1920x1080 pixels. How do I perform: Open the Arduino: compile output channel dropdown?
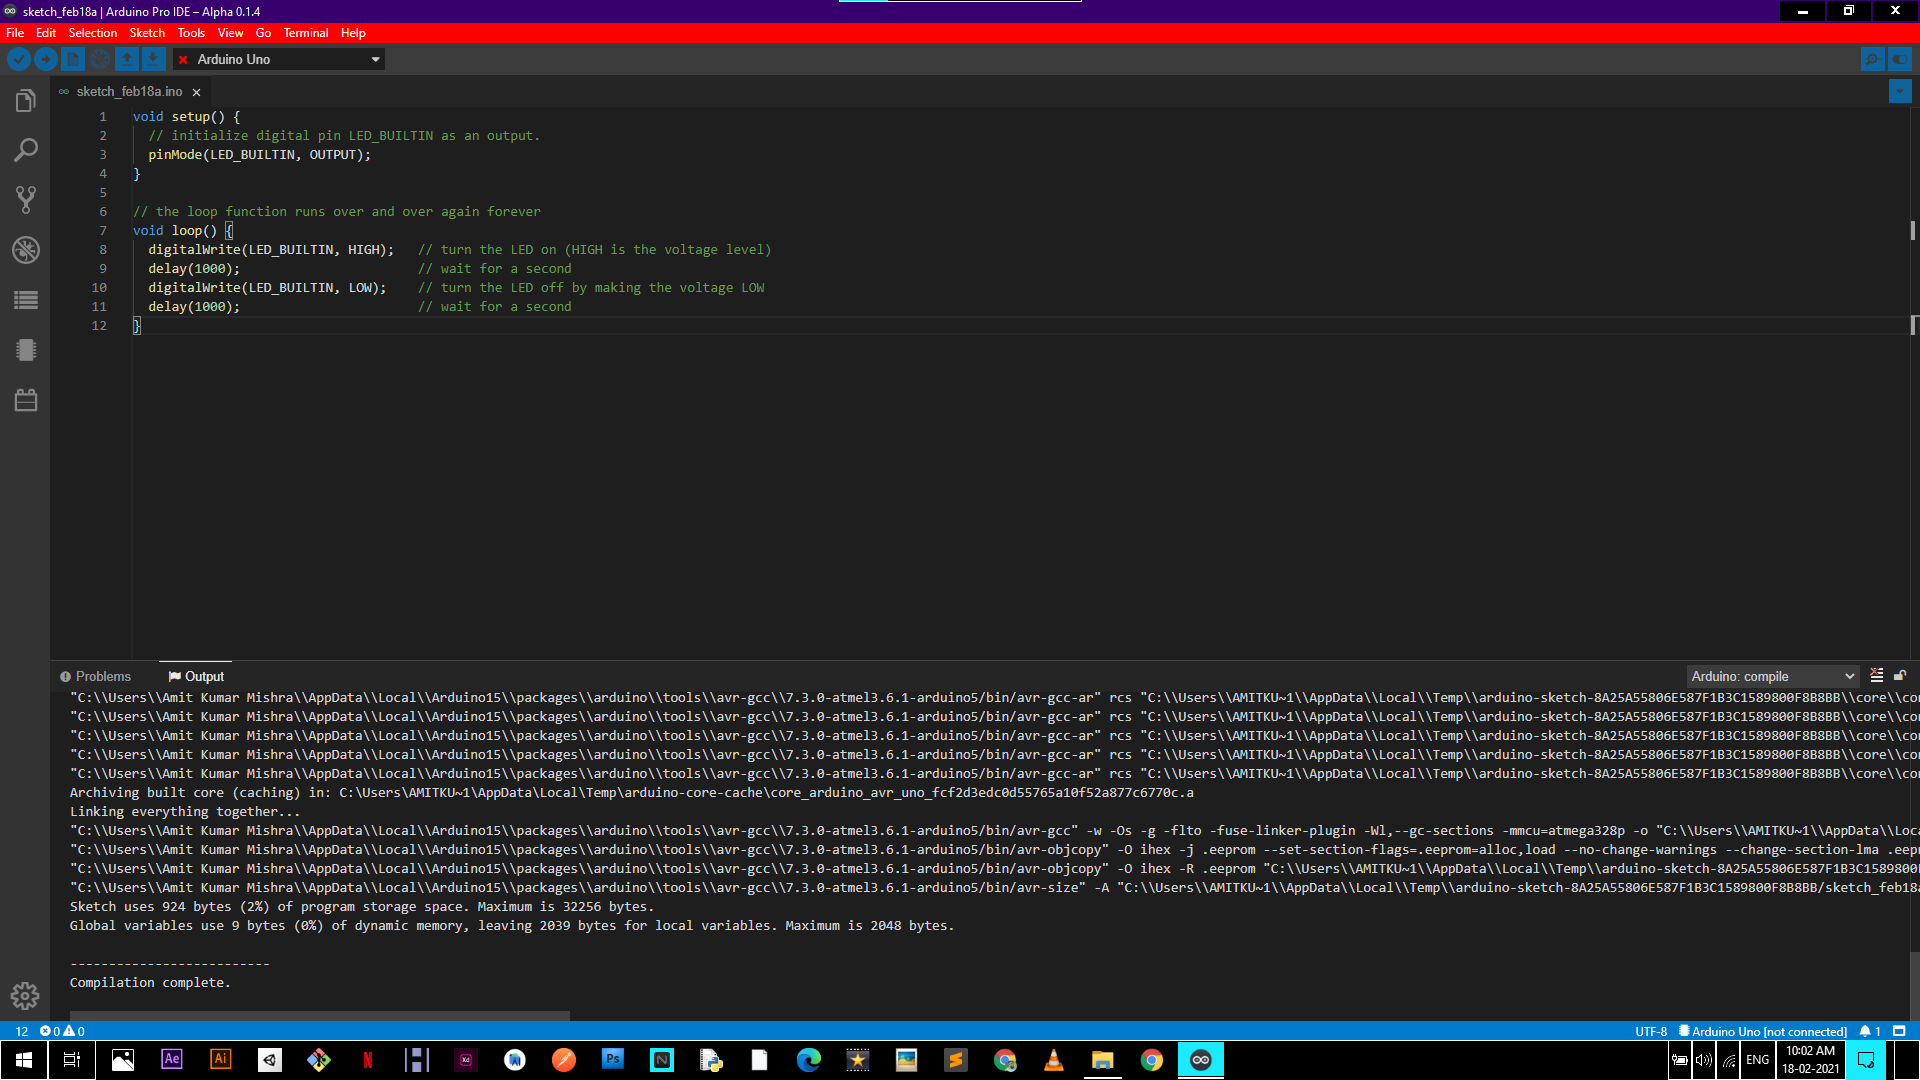click(x=1772, y=676)
